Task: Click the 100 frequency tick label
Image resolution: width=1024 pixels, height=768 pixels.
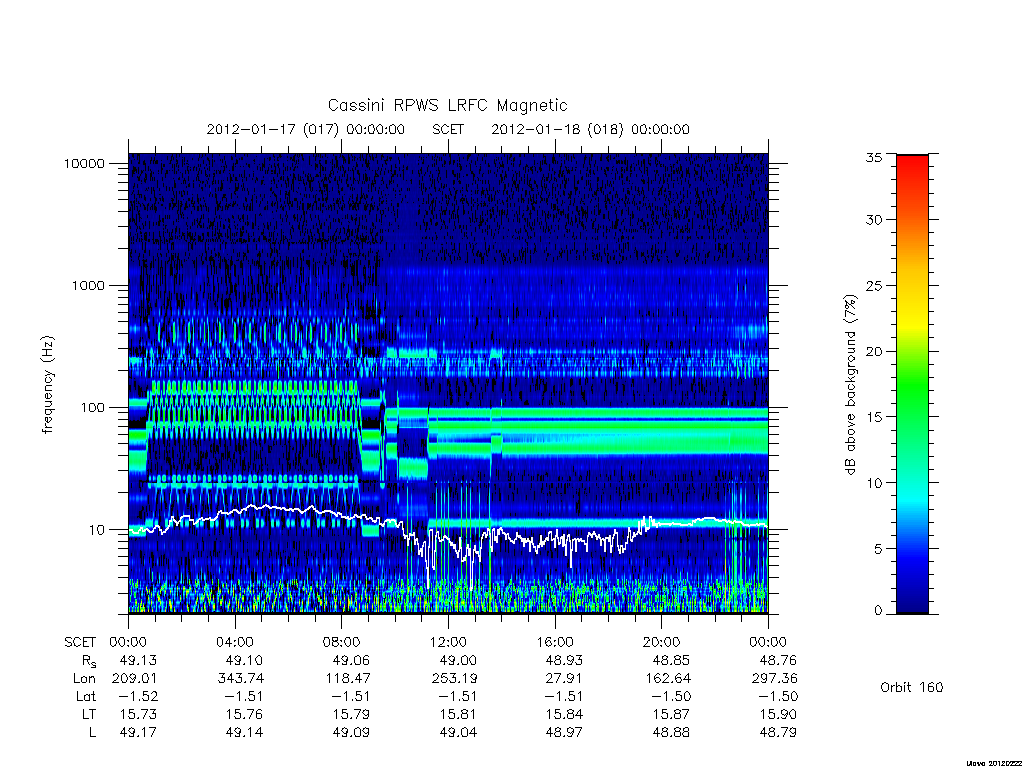Action: pyautogui.click(x=92, y=408)
